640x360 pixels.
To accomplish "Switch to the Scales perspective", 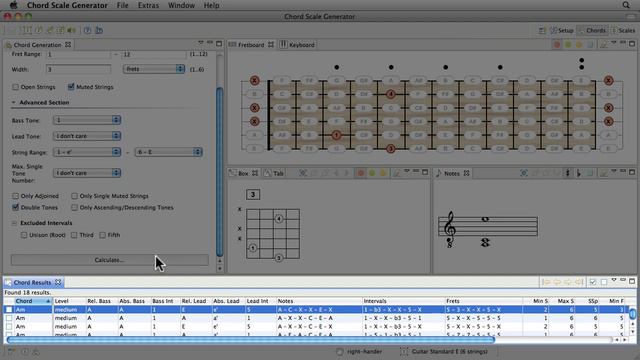I will (623, 31).
